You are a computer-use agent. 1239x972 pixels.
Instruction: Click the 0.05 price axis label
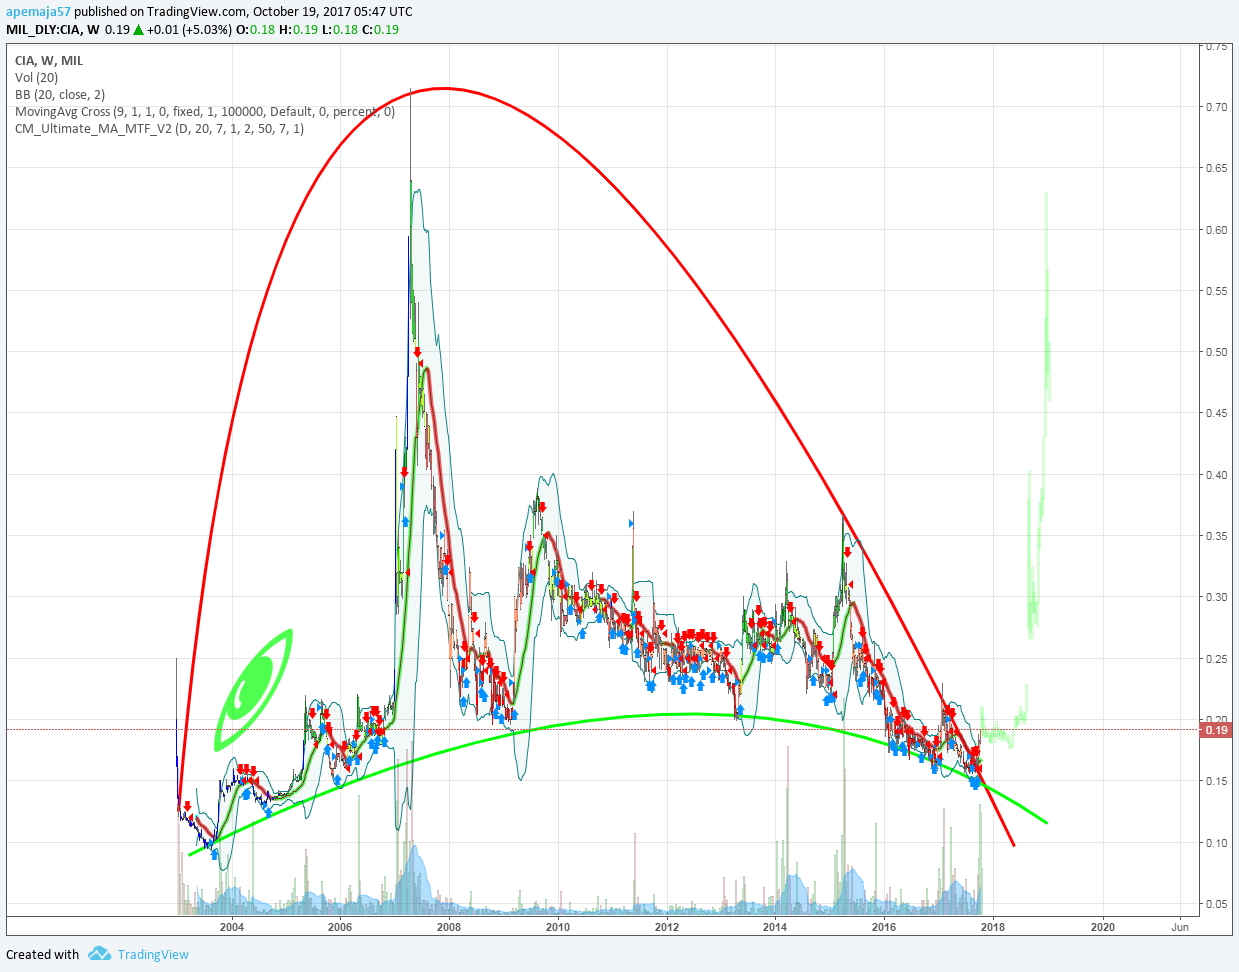(x=1216, y=904)
